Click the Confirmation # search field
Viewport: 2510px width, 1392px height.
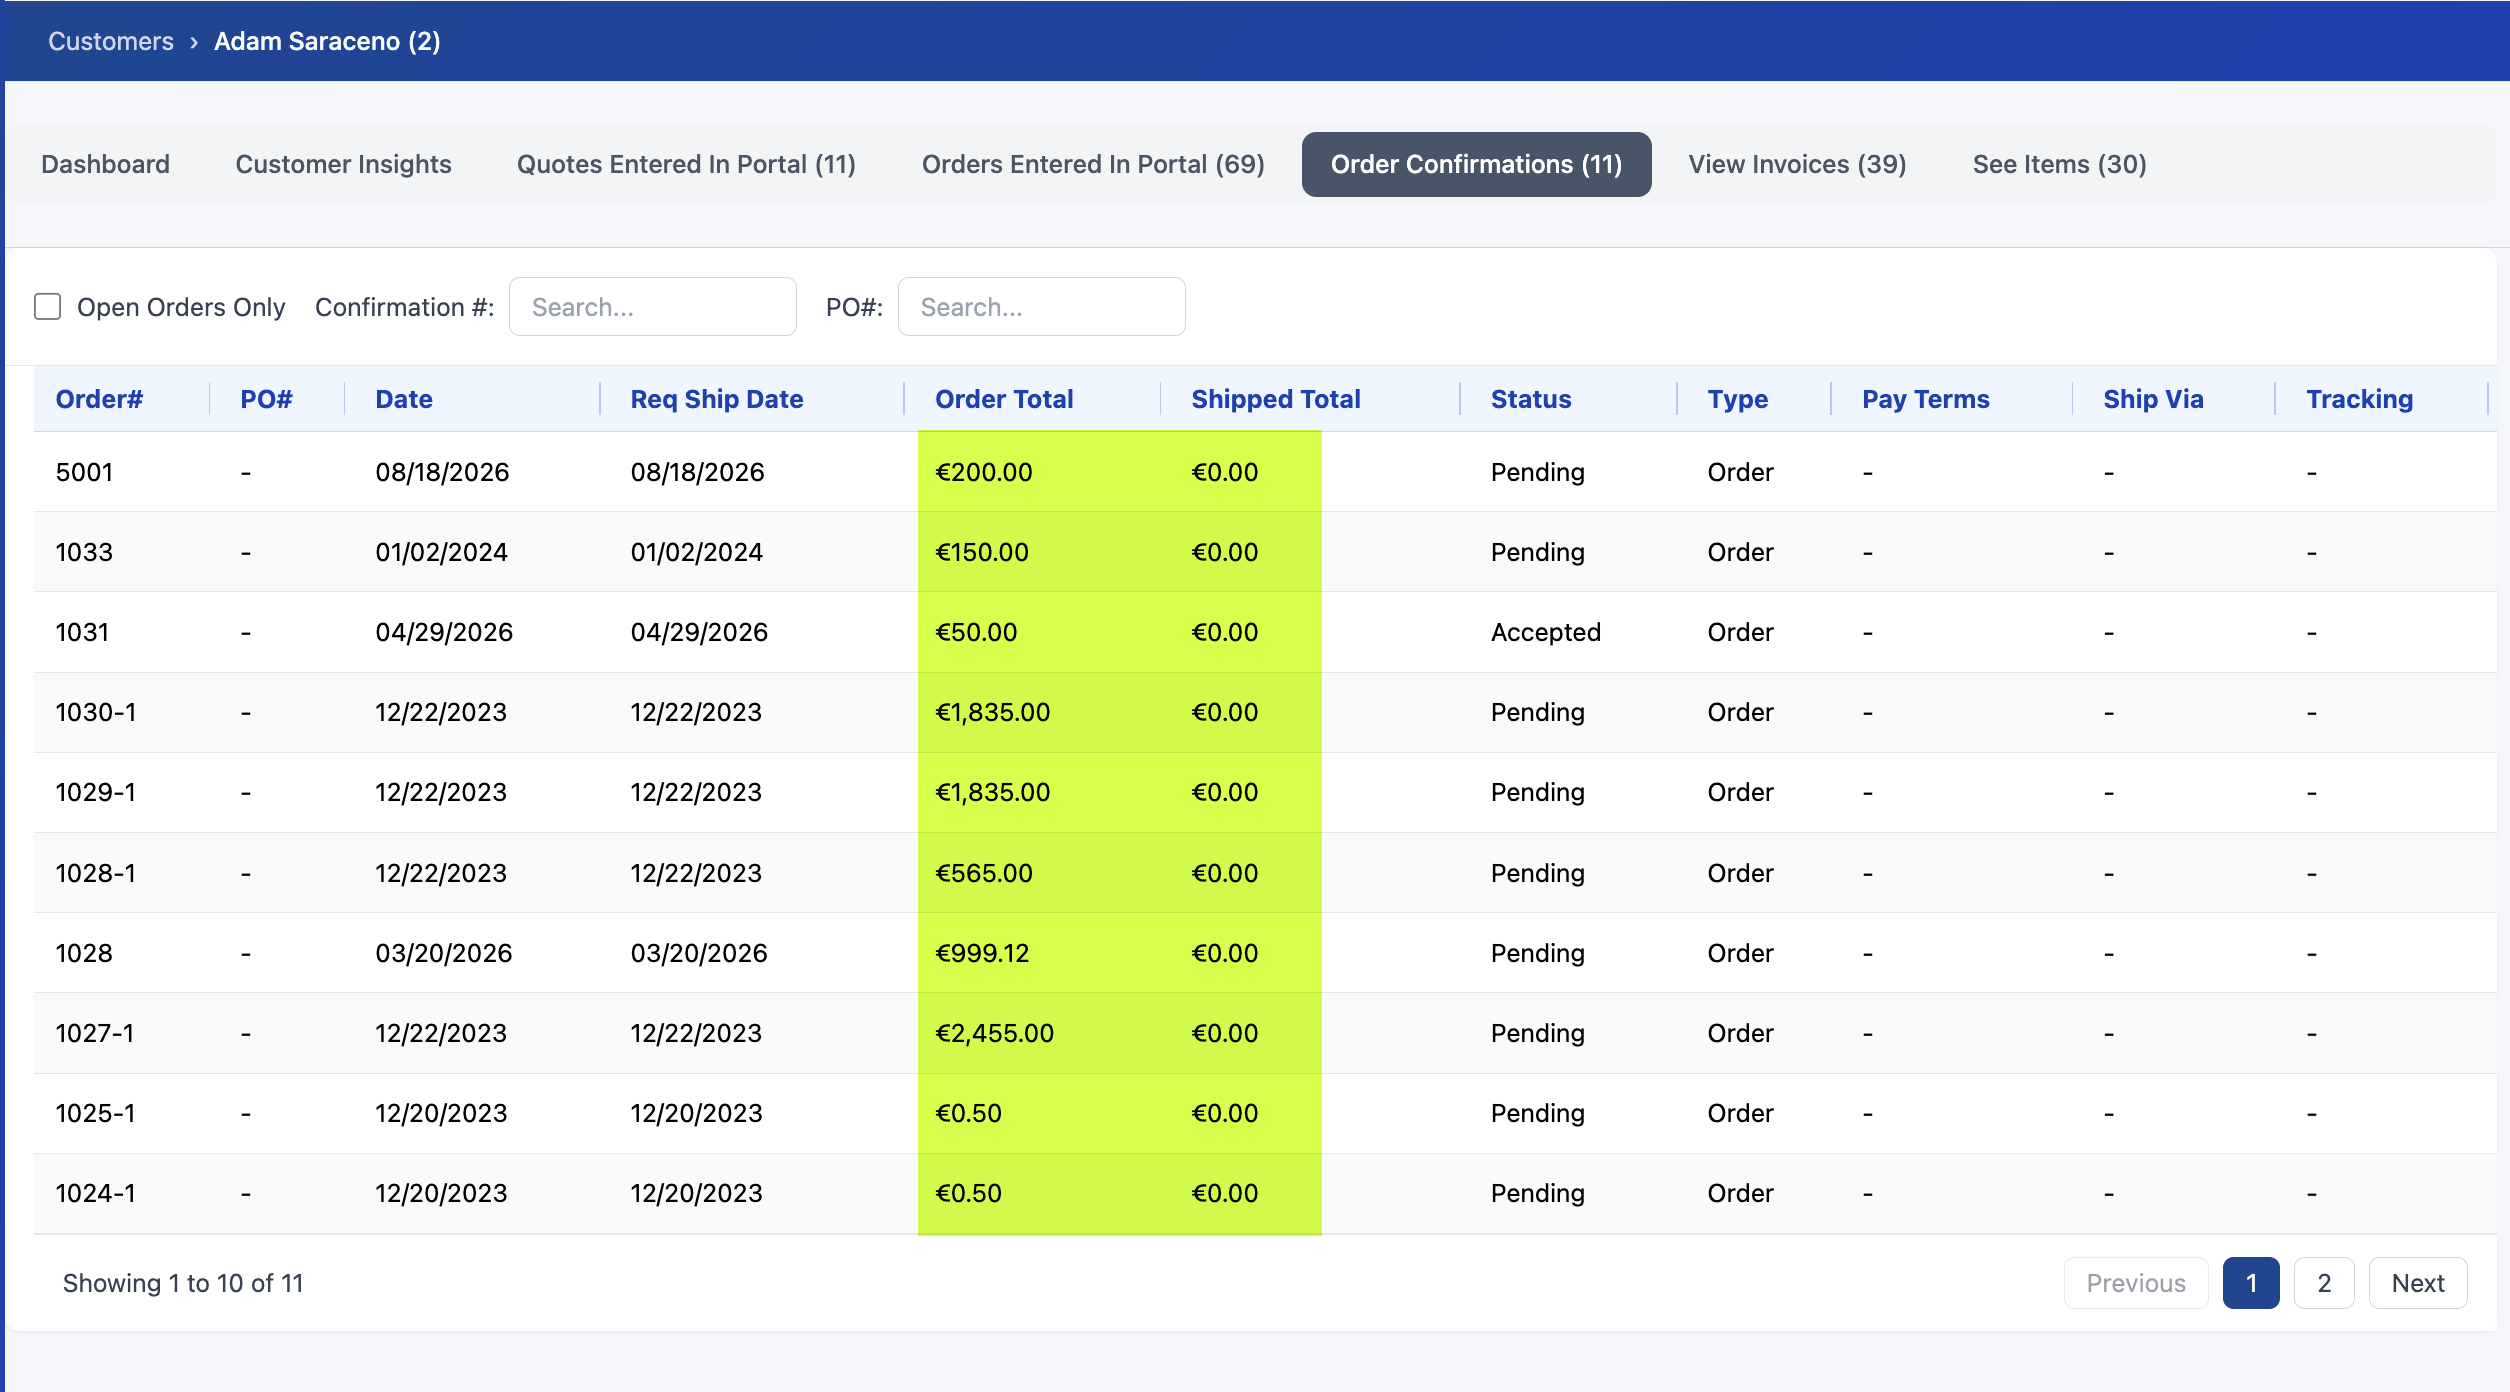(652, 306)
